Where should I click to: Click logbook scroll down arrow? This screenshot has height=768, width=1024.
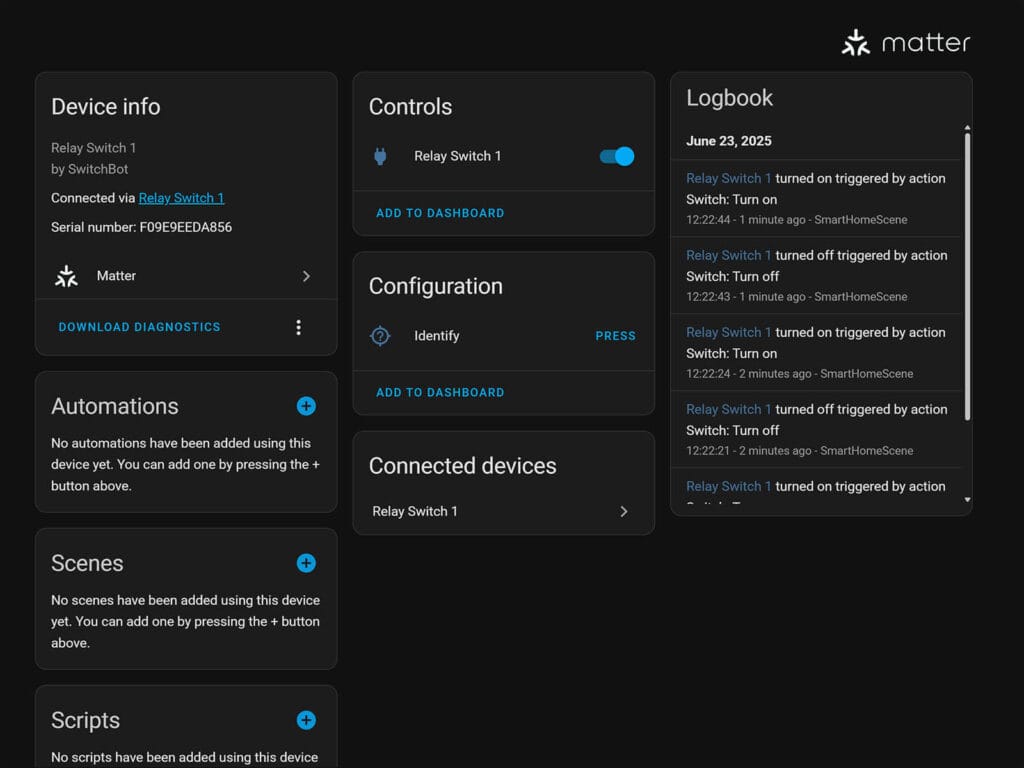(x=967, y=500)
